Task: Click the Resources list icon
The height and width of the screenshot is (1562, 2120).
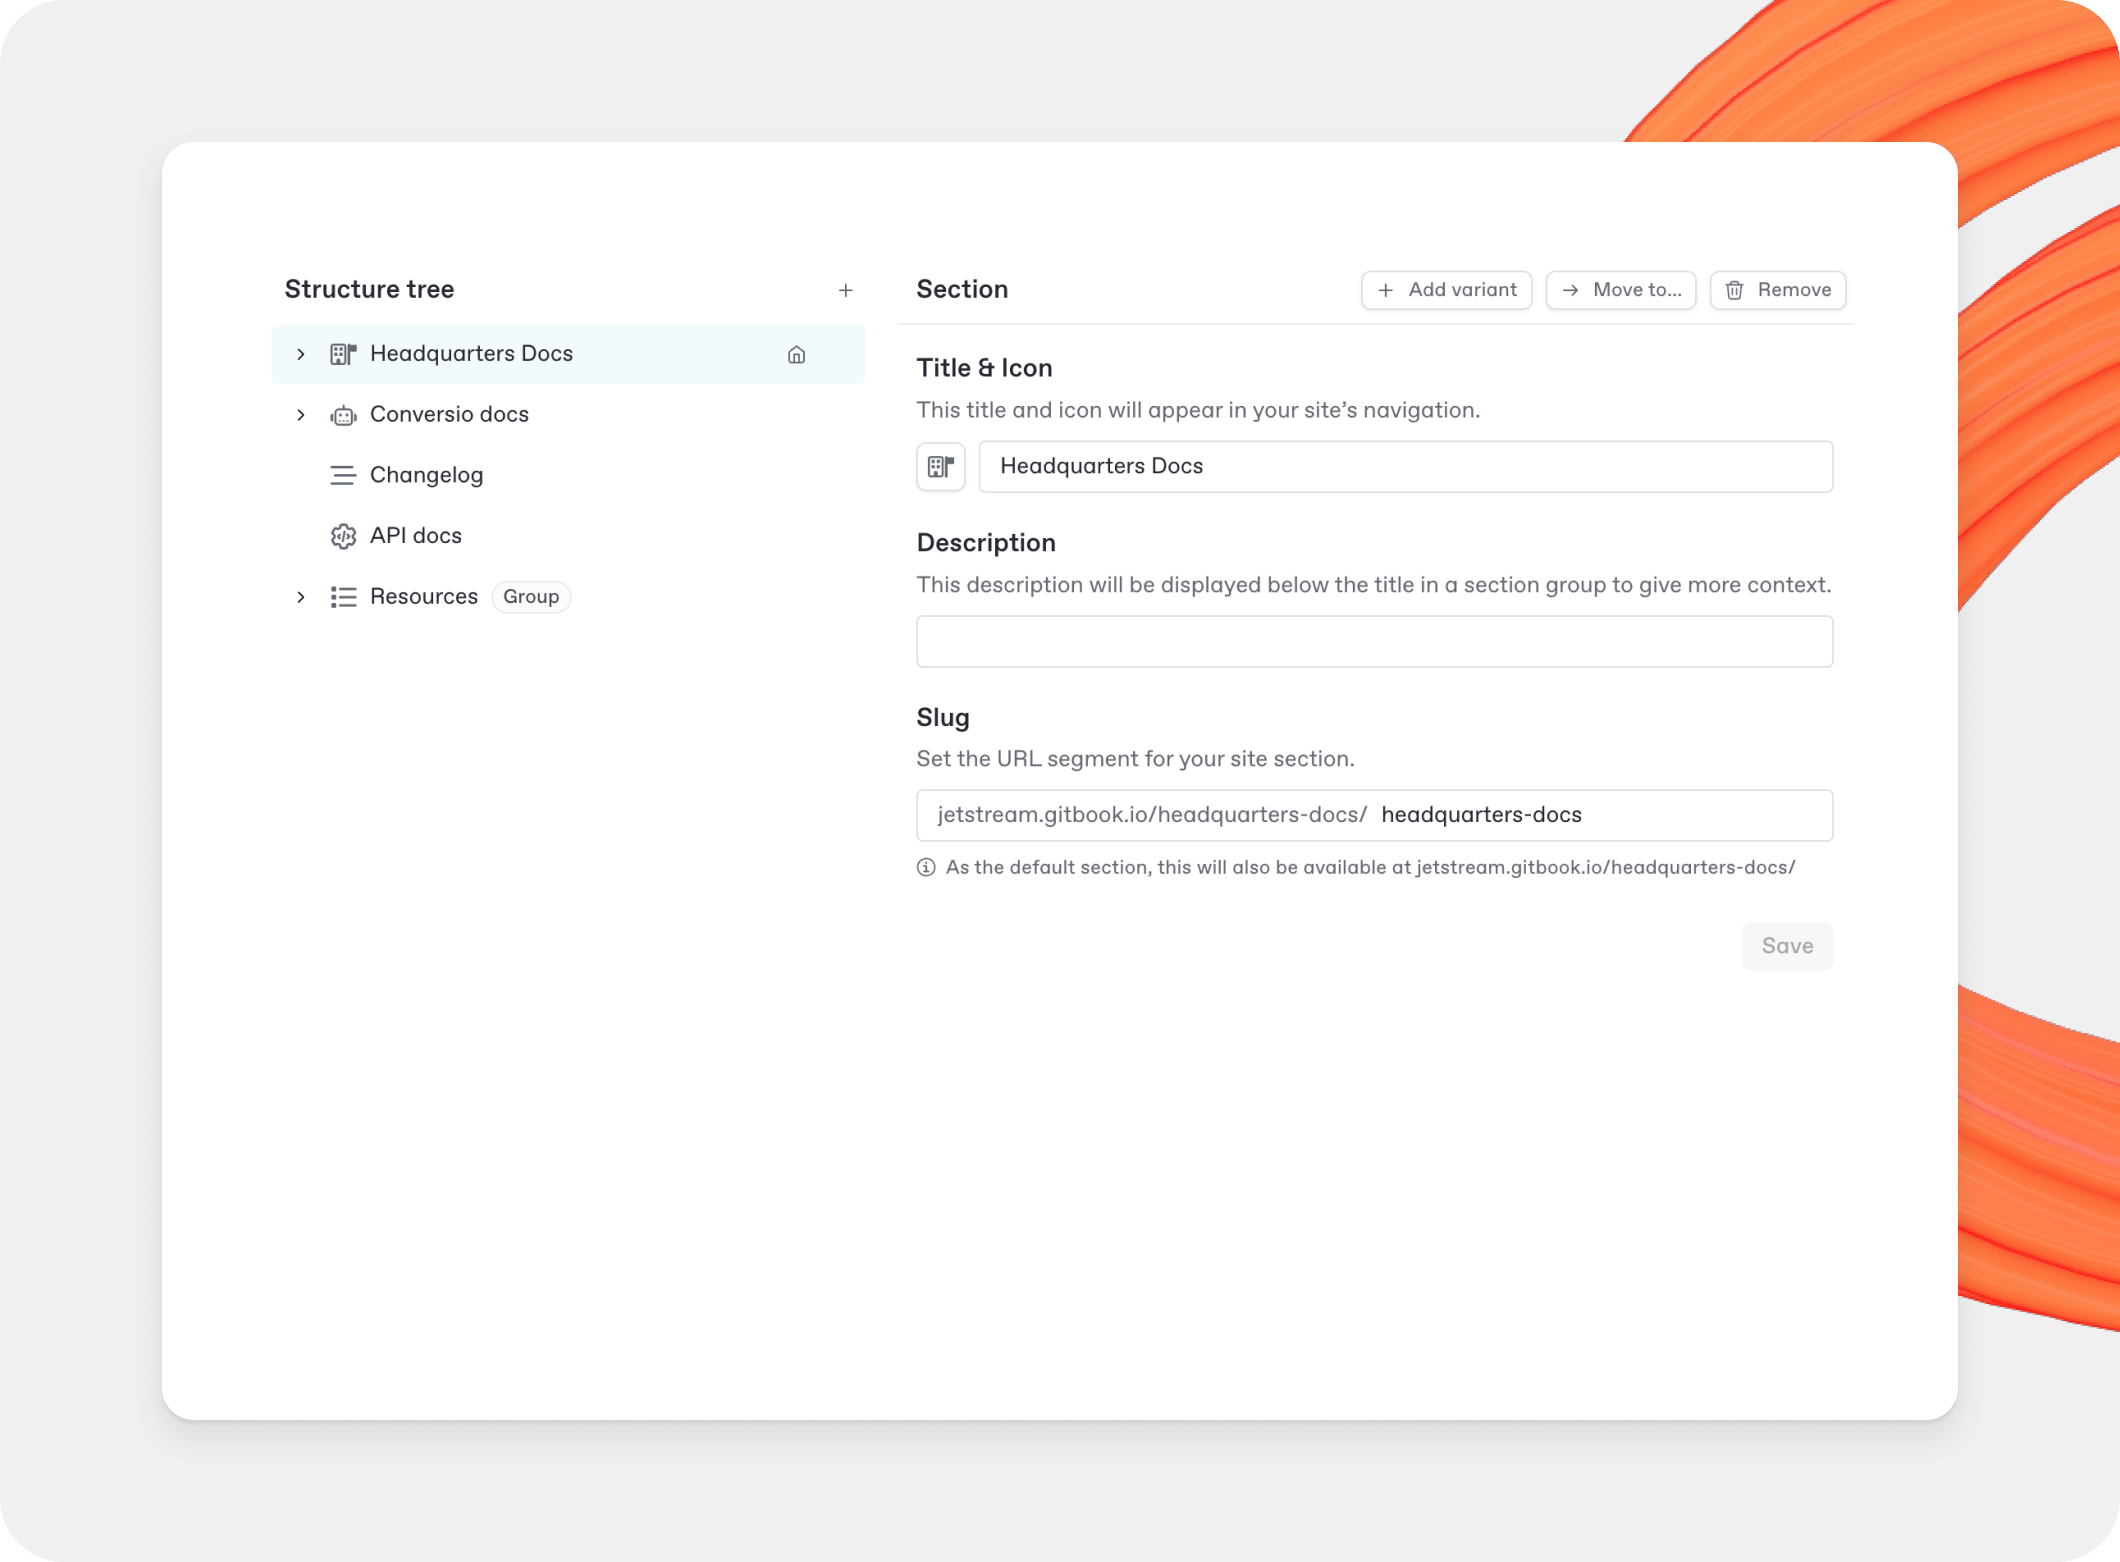Action: pos(343,597)
